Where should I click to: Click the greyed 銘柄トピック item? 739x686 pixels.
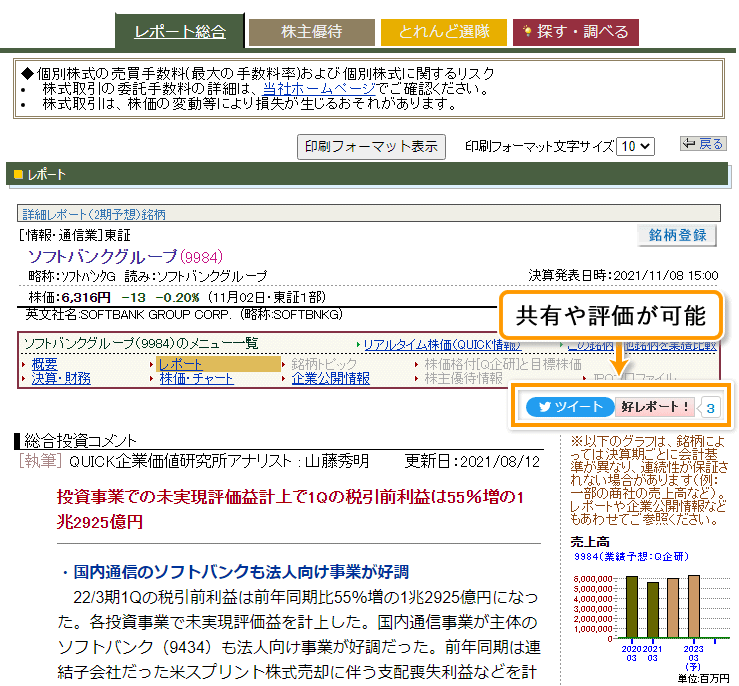point(324,364)
